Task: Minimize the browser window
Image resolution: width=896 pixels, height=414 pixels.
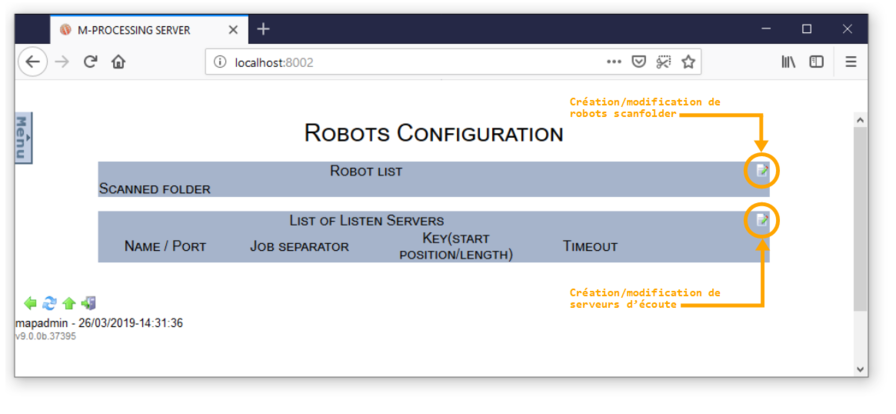Action: pos(766,29)
